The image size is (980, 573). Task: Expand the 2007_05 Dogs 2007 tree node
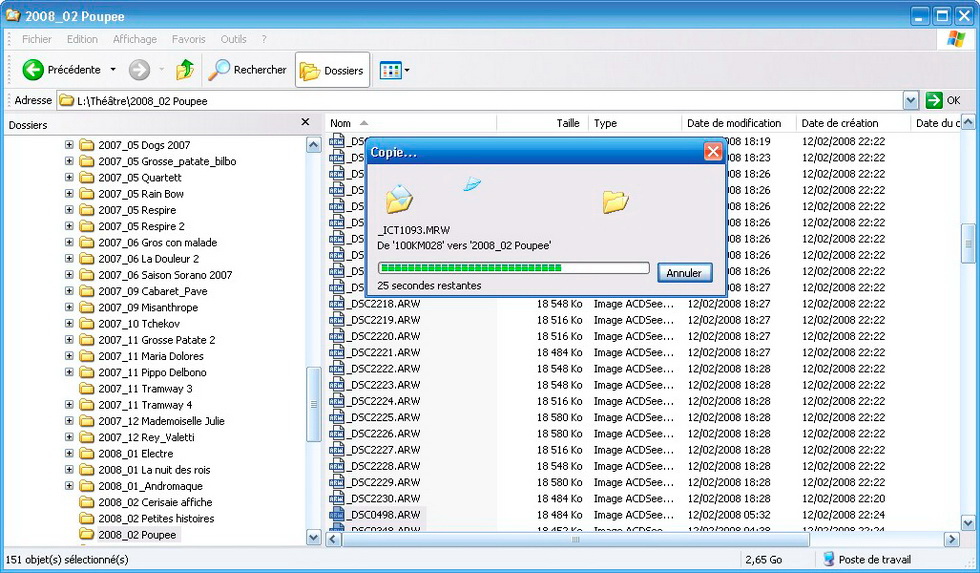pyautogui.click(x=69, y=145)
